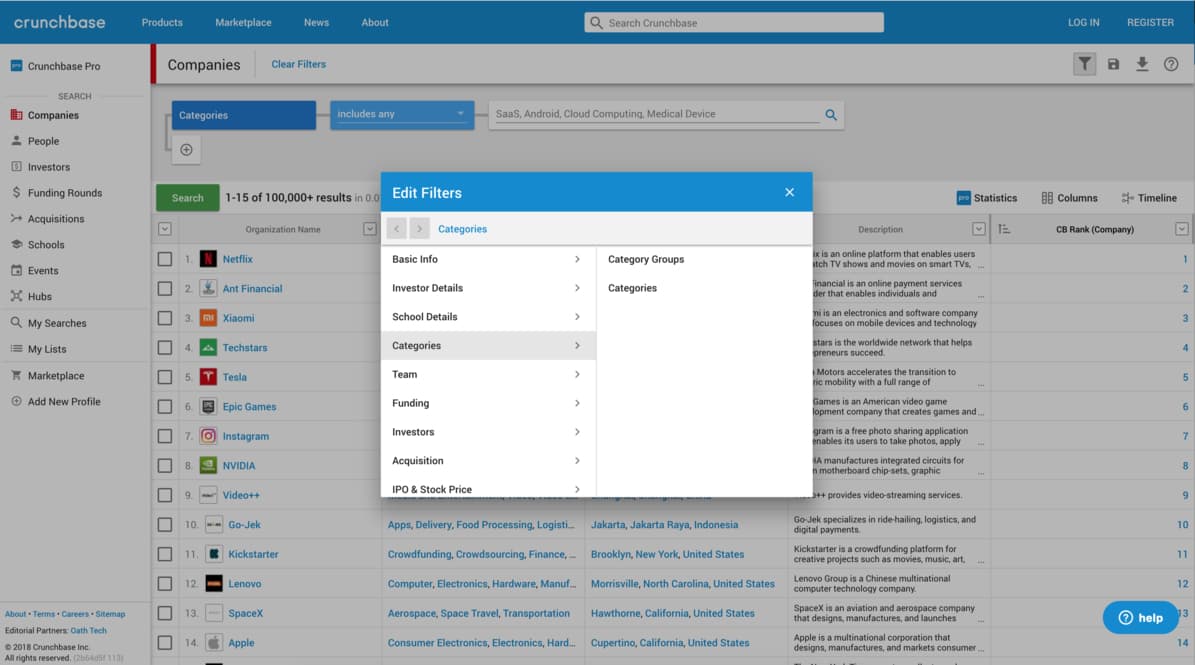Expand Investor Details filter group
This screenshot has height=665, width=1195.
(x=488, y=288)
